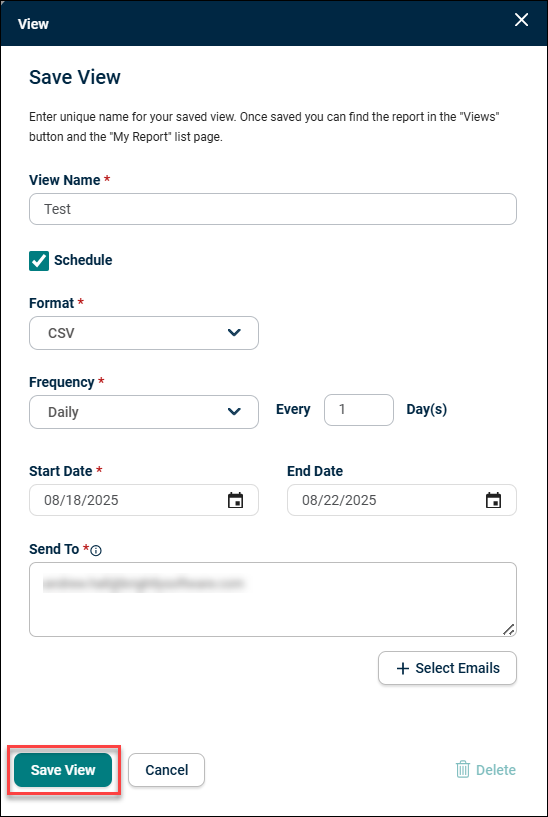Click the Cancel button
Image resolution: width=548 pixels, height=817 pixels.
tap(167, 770)
